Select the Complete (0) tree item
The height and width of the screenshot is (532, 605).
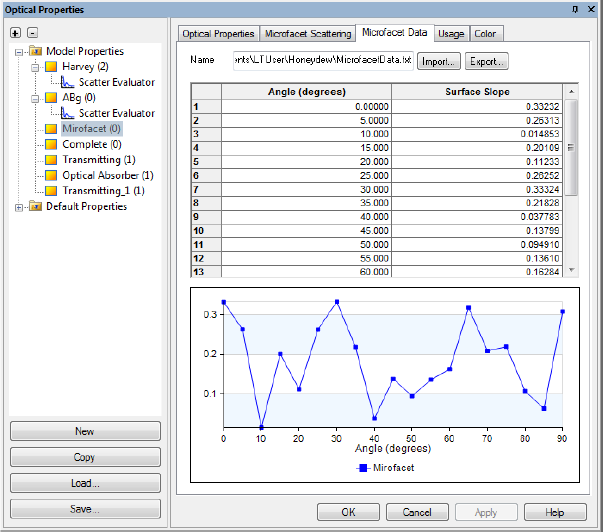point(92,144)
